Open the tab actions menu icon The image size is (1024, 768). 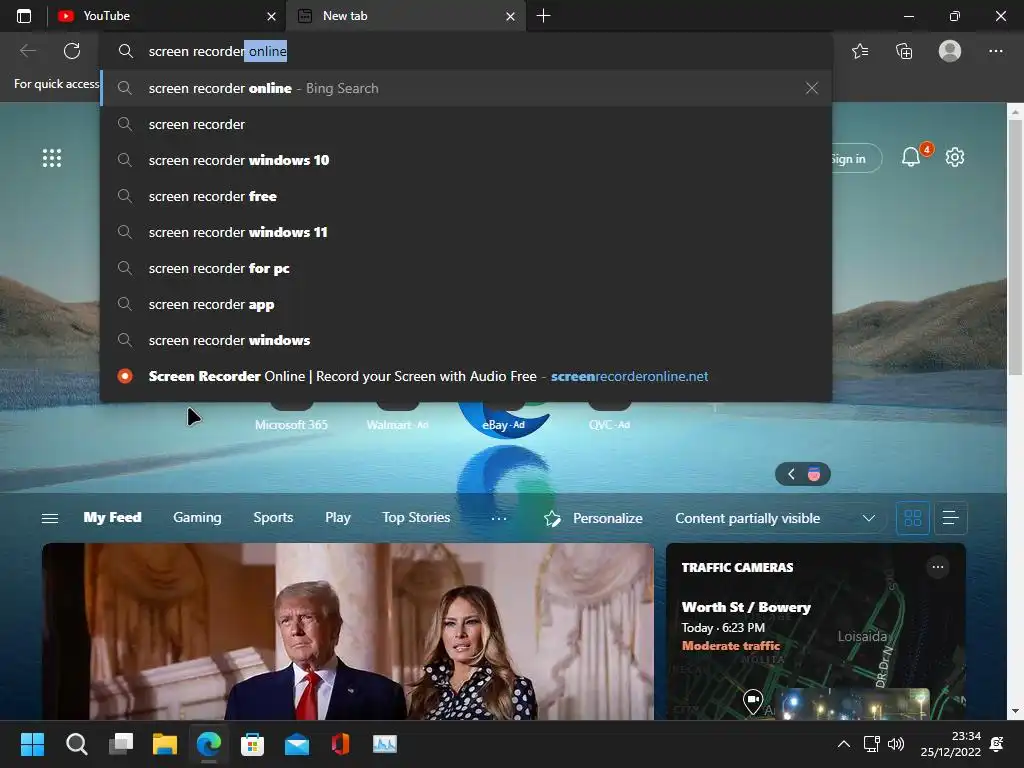(24, 16)
